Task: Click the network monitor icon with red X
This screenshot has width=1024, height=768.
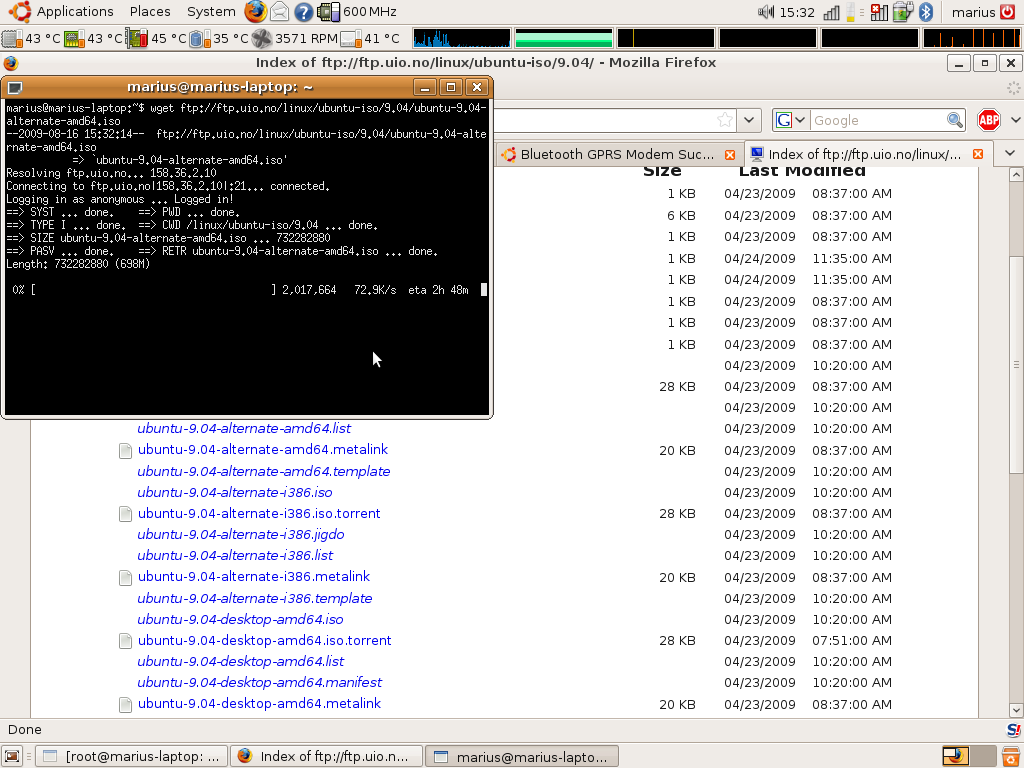Action: 880,12
